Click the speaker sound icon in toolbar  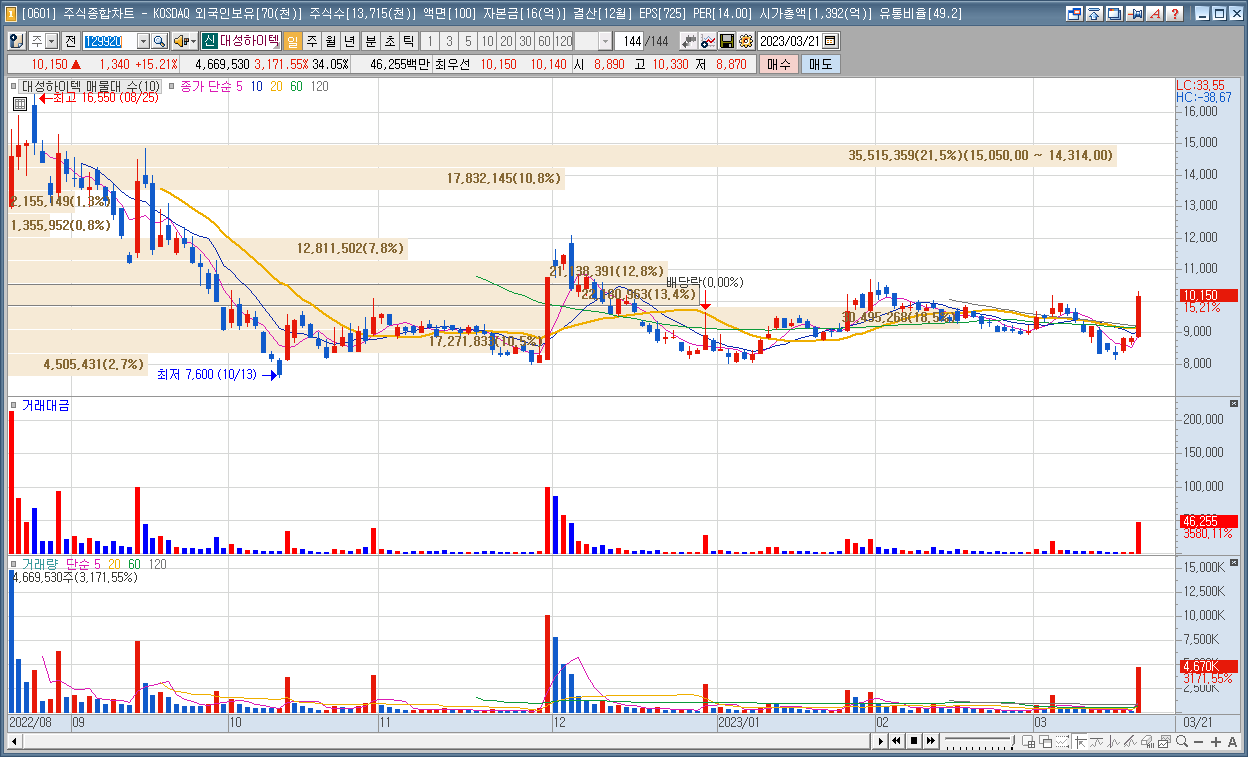point(180,41)
